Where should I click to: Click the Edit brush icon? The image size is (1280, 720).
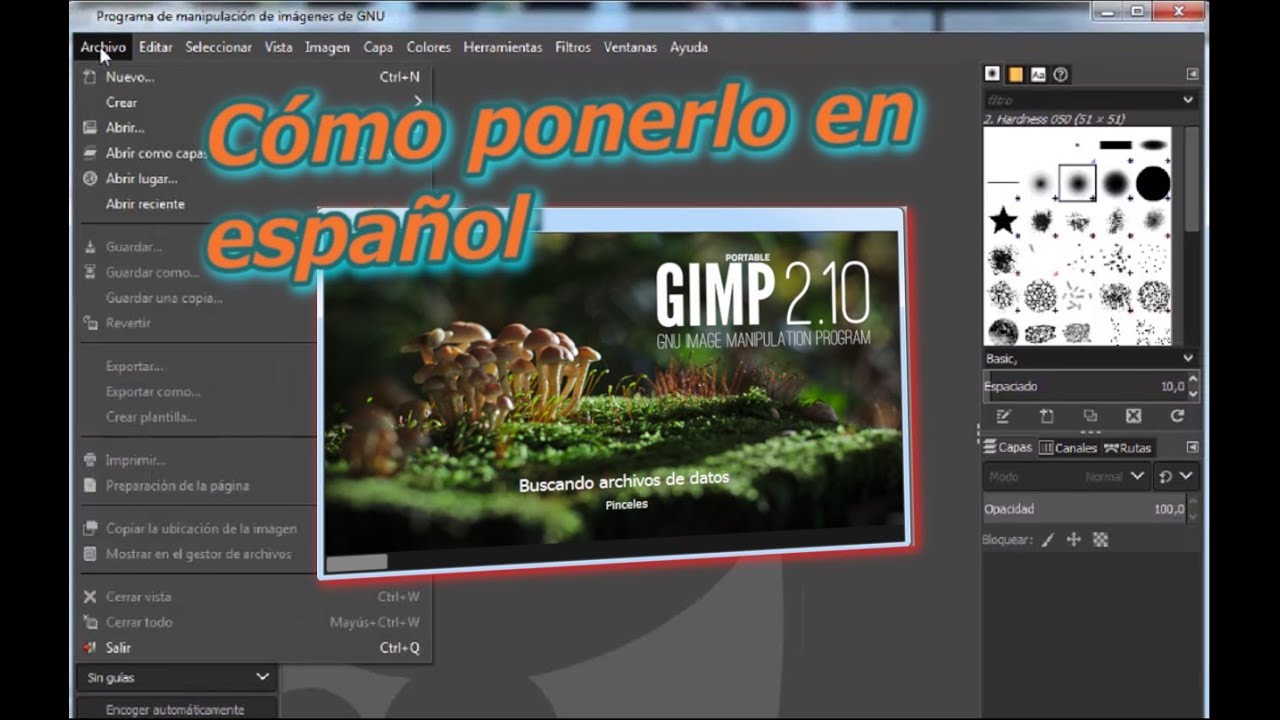coord(1003,416)
